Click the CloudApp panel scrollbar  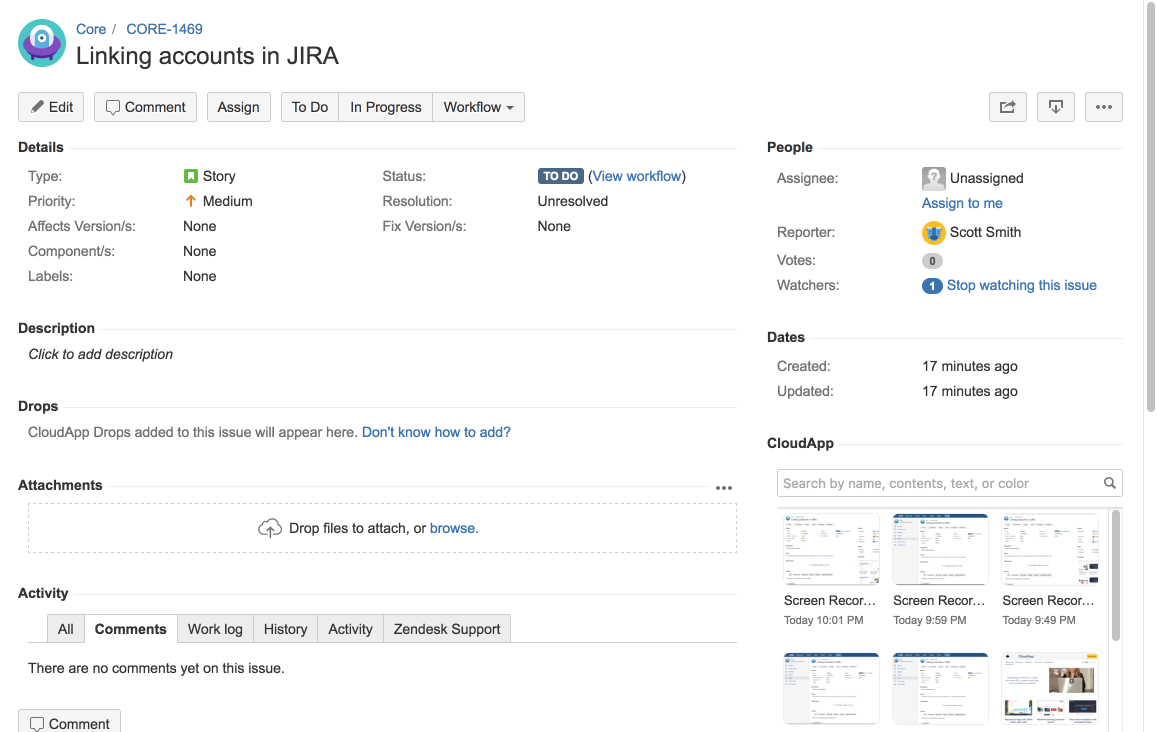pyautogui.click(x=1116, y=576)
